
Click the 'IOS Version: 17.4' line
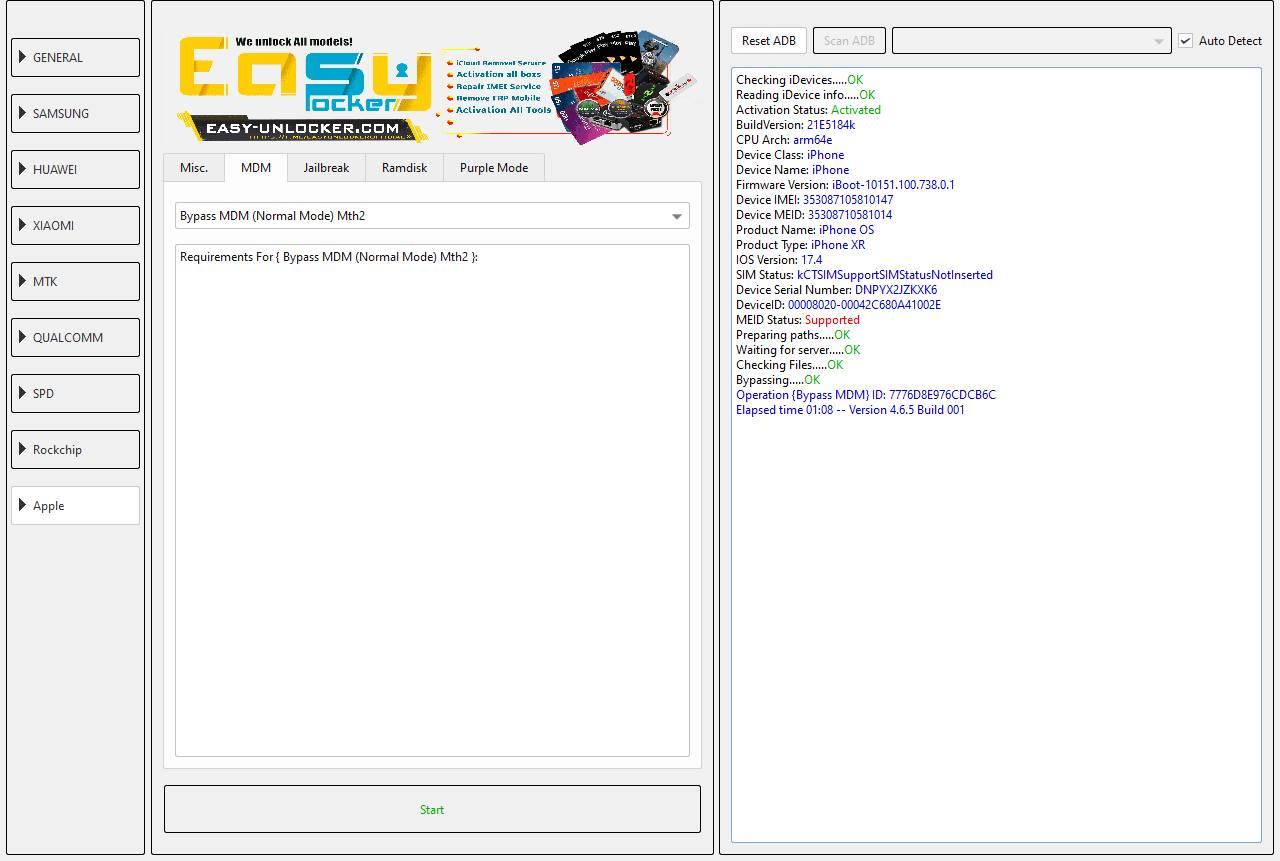(779, 260)
